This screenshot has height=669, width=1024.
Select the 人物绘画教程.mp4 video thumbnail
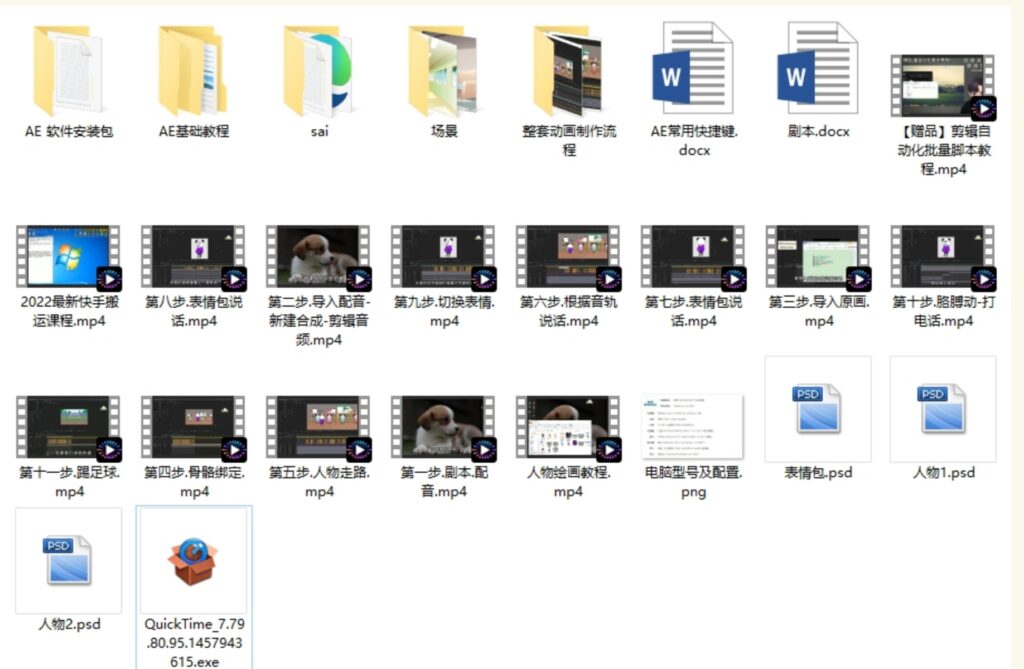coord(568,427)
